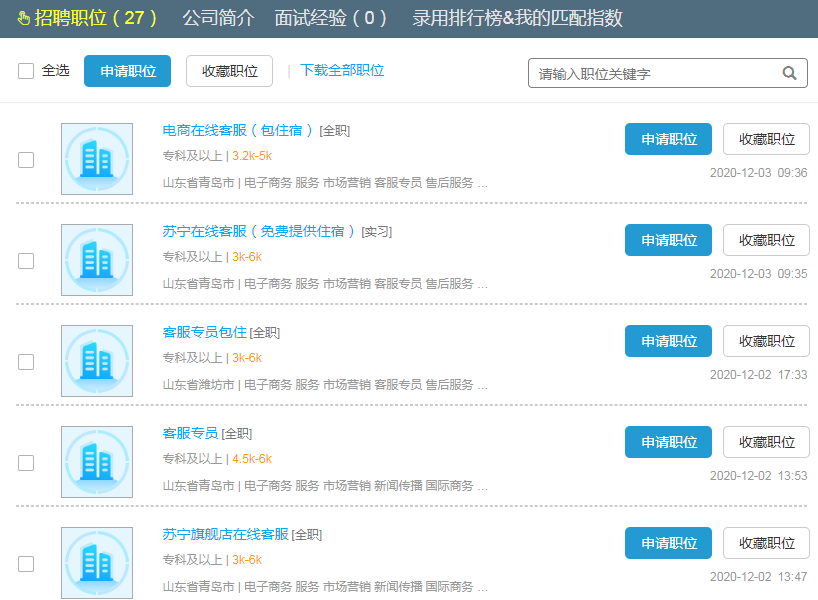Open the 苏宁在线客服（免费提供住宿）job title
818x600 pixels.
point(259,231)
